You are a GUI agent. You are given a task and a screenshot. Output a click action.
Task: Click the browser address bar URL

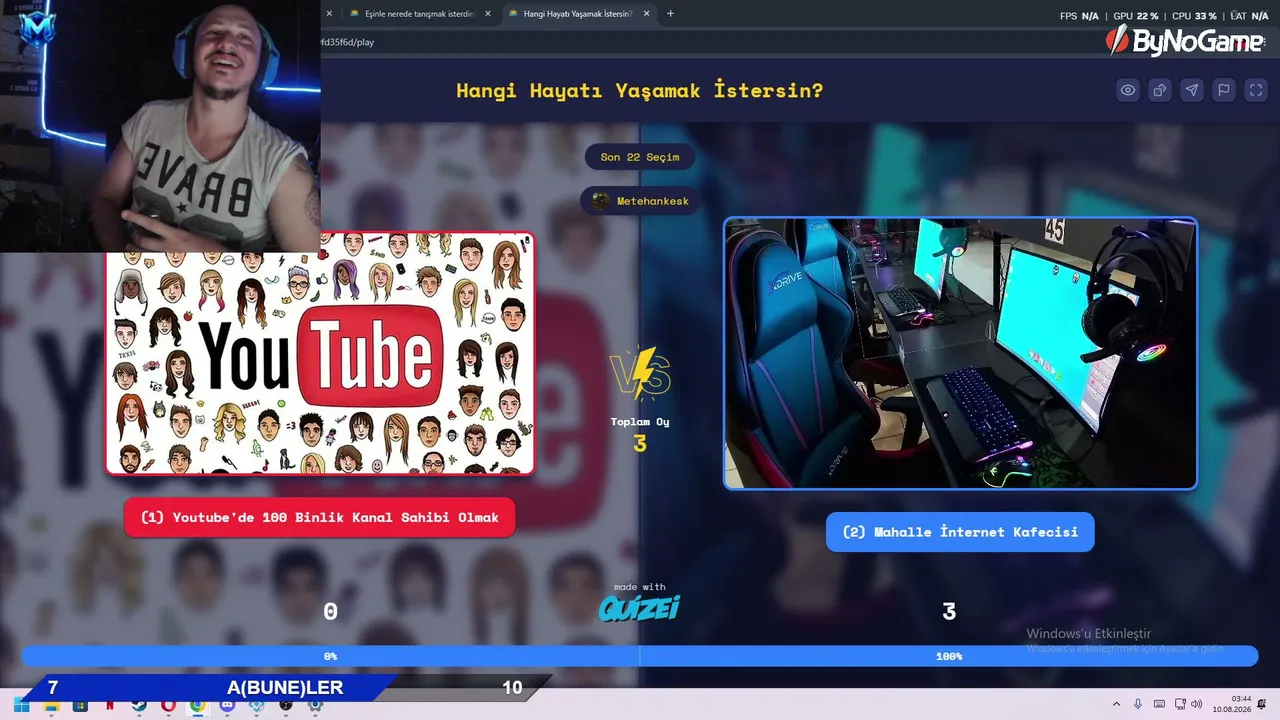pyautogui.click(x=347, y=42)
